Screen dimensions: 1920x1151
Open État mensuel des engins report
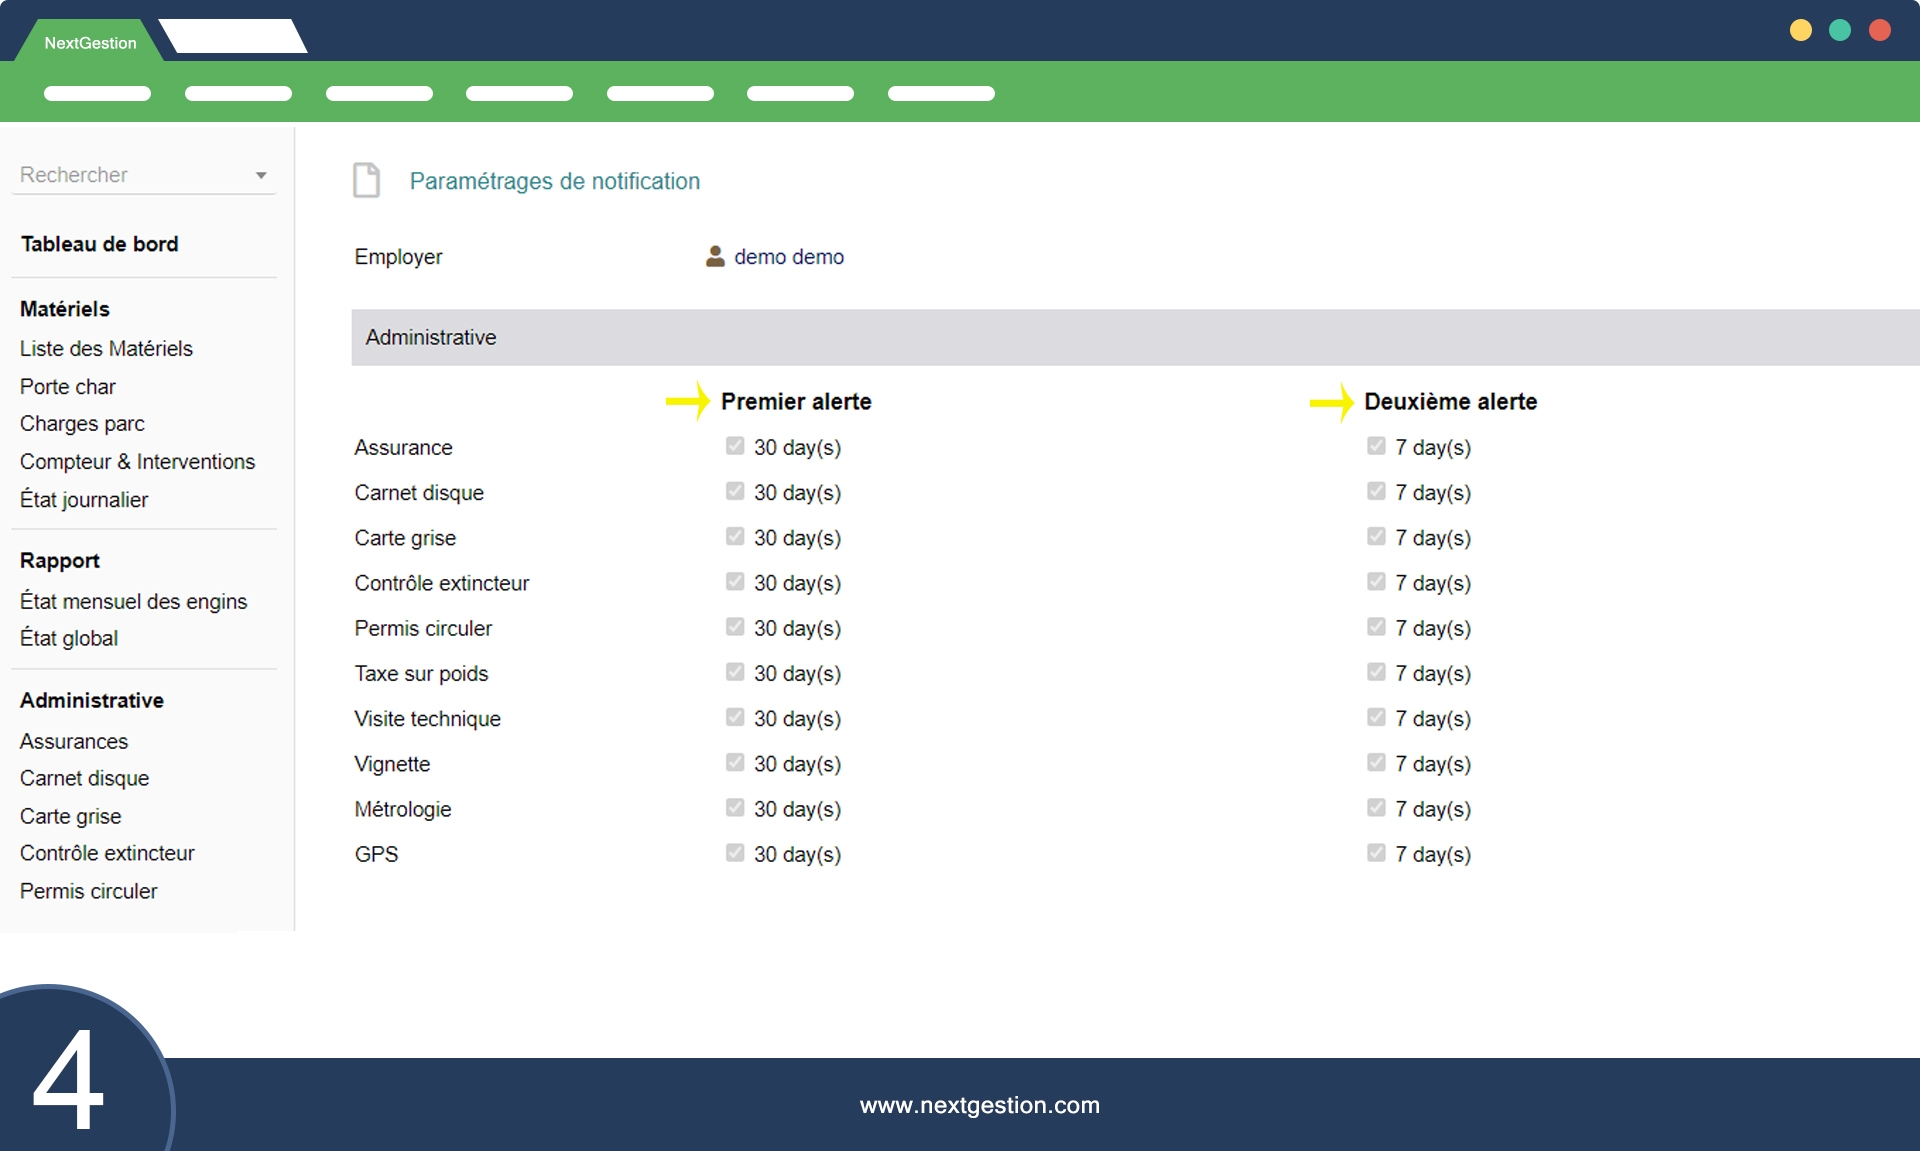pos(133,601)
